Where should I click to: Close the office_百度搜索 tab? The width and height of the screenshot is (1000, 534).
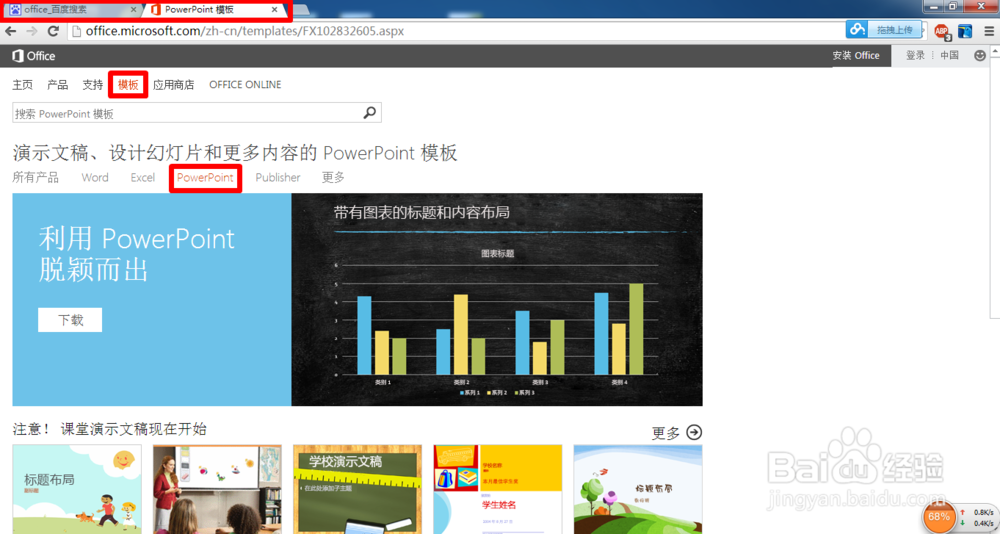133,10
